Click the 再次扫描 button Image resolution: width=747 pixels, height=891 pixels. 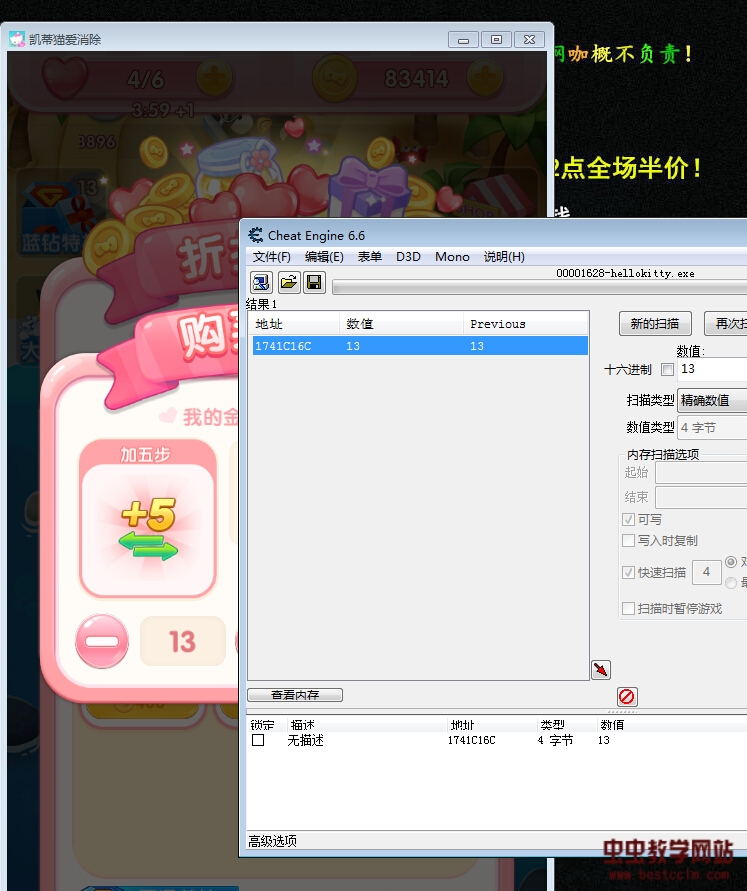(x=726, y=323)
